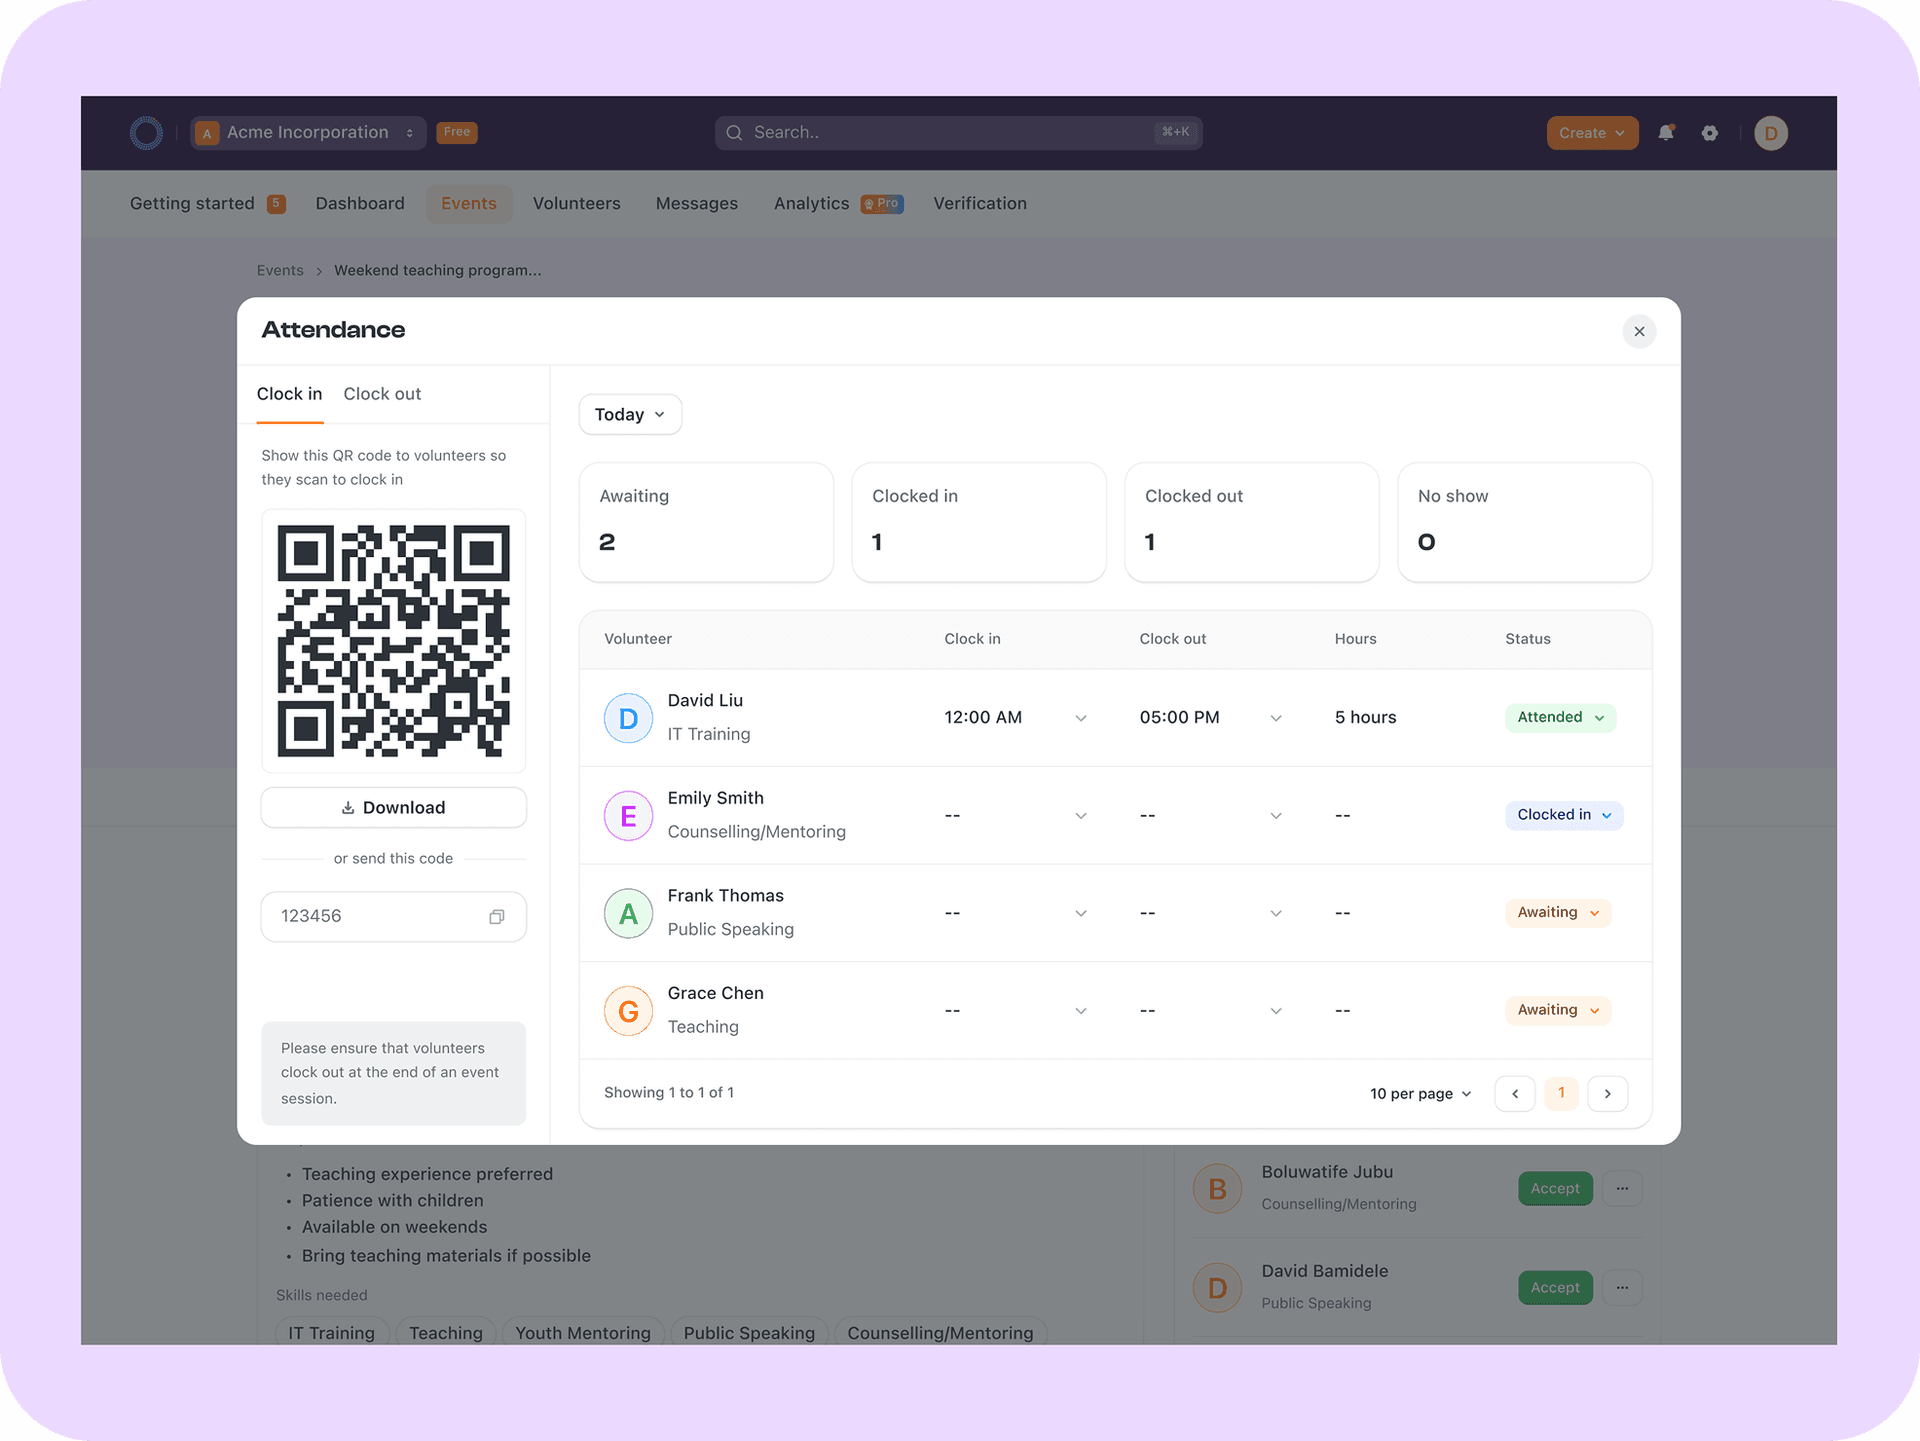Image resolution: width=1920 pixels, height=1441 pixels.
Task: Switch to the Clock out tab
Action: tap(382, 394)
